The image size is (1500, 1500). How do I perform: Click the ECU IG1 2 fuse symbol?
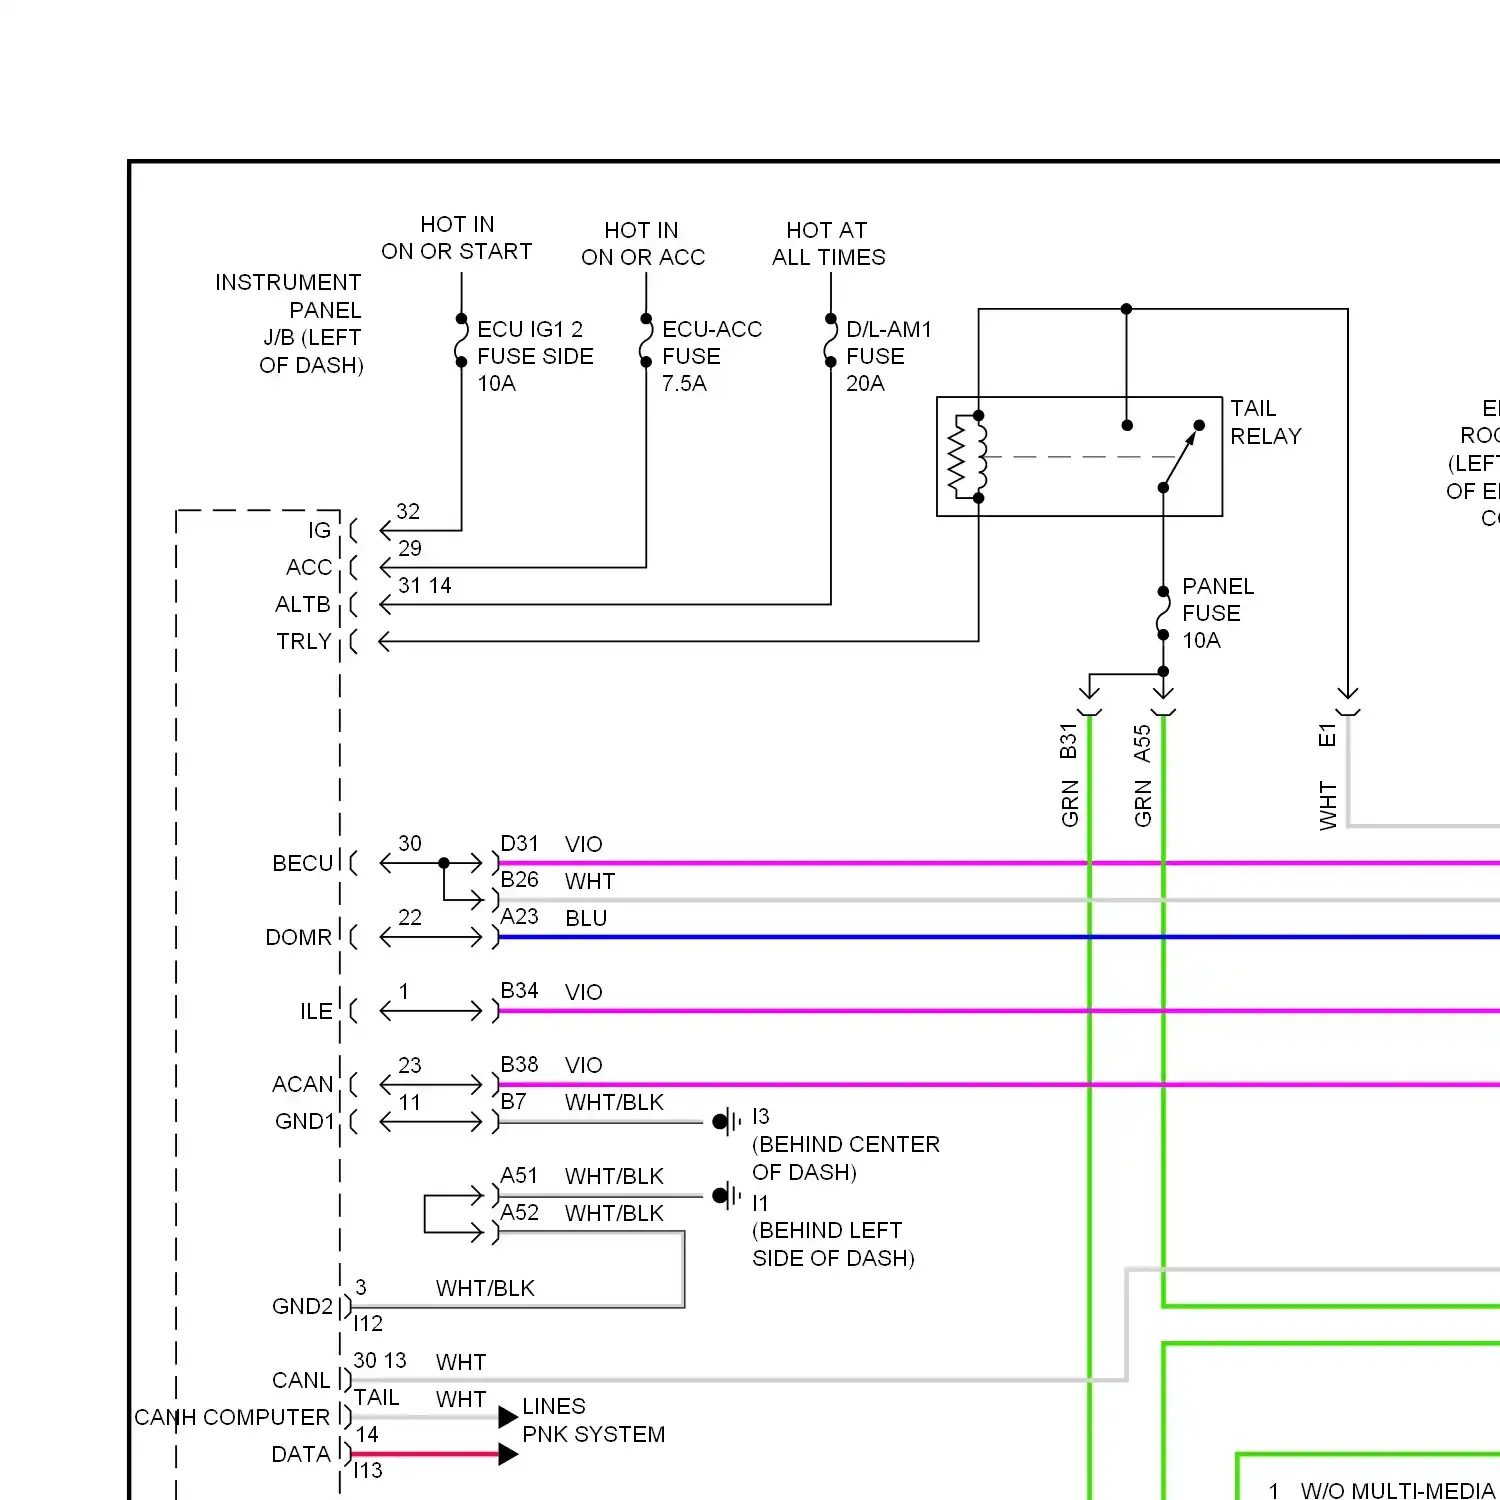pyautogui.click(x=461, y=340)
